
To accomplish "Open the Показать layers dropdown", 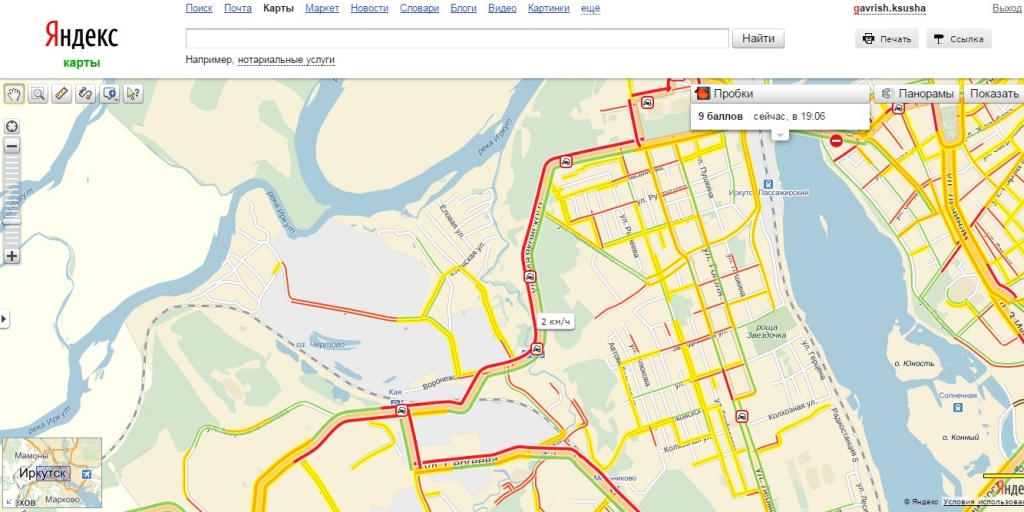I will pyautogui.click(x=993, y=93).
